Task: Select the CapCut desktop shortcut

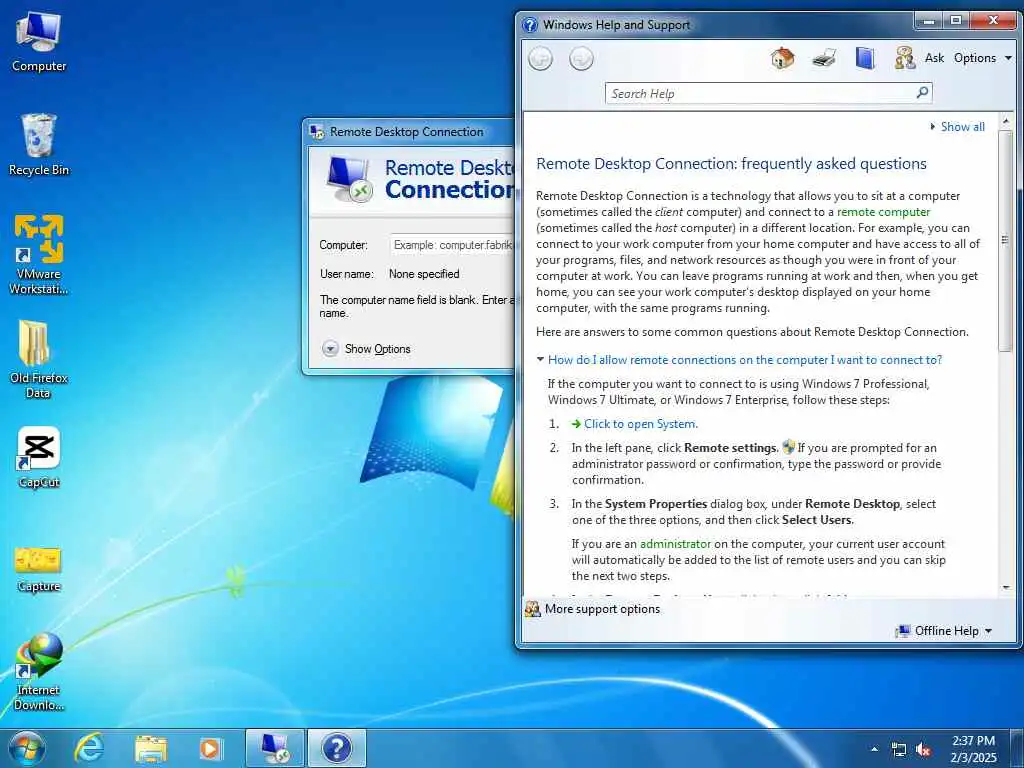Action: pyautogui.click(x=39, y=457)
